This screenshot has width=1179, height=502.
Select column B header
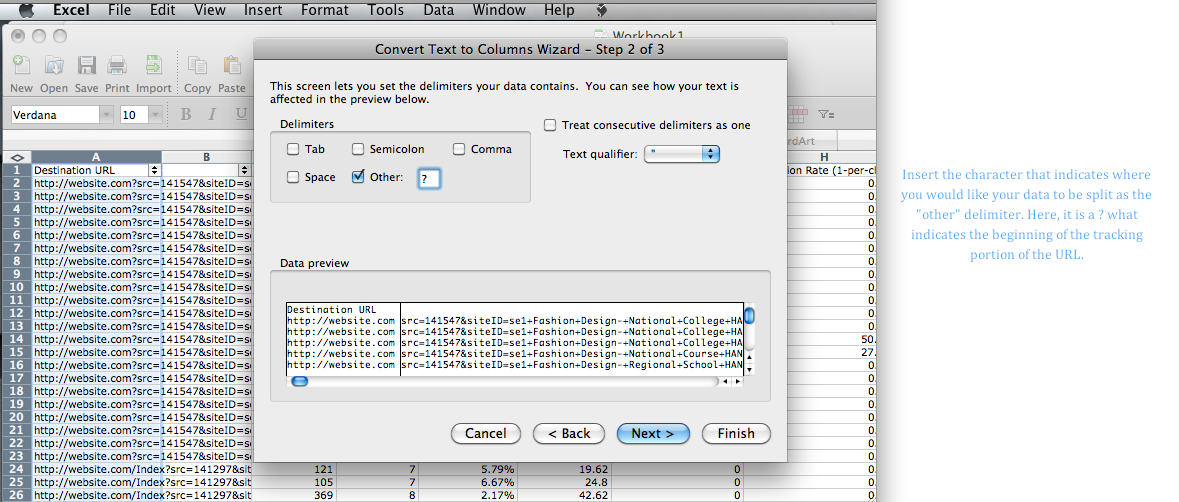(206, 157)
